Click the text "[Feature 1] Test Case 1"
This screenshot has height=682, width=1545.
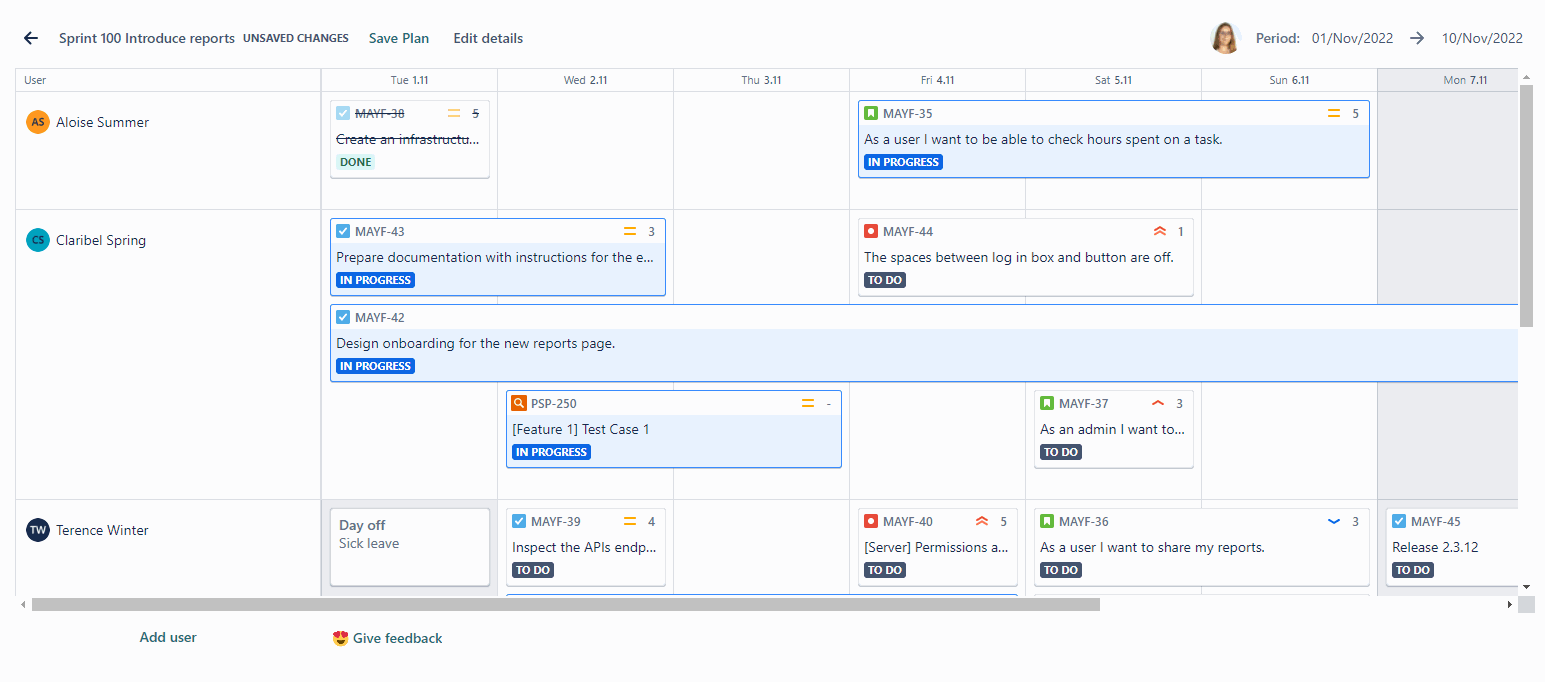click(581, 429)
